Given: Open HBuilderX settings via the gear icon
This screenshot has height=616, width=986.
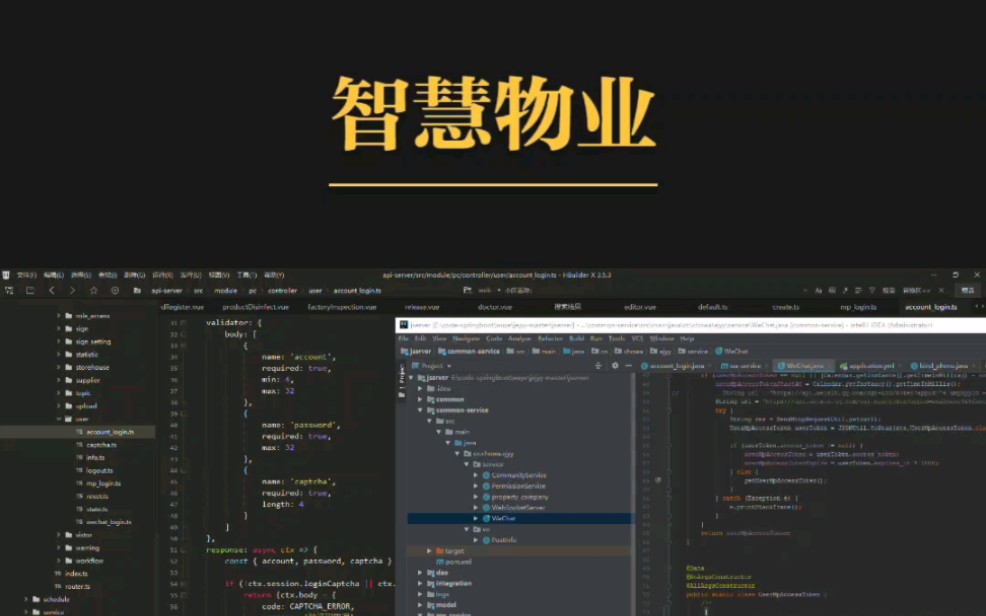Looking at the screenshot, I should 115,290.
